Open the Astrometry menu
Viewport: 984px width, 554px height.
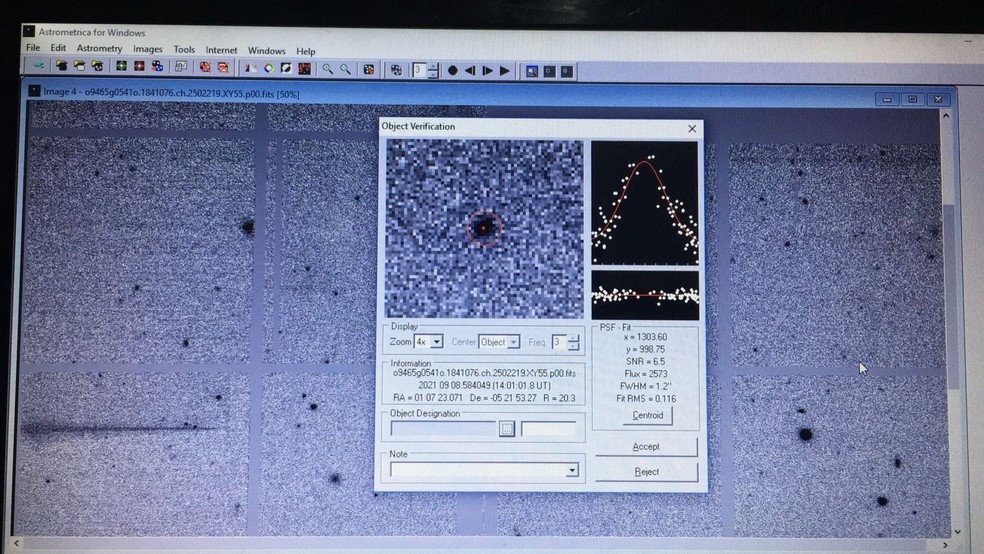pos(99,49)
